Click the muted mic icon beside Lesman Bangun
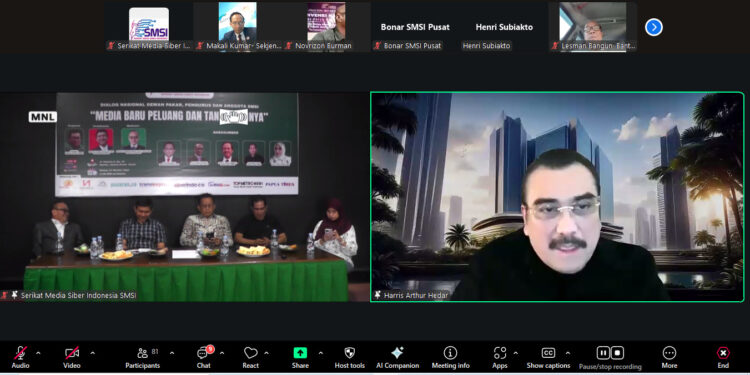The width and height of the screenshot is (750, 375). tap(555, 46)
